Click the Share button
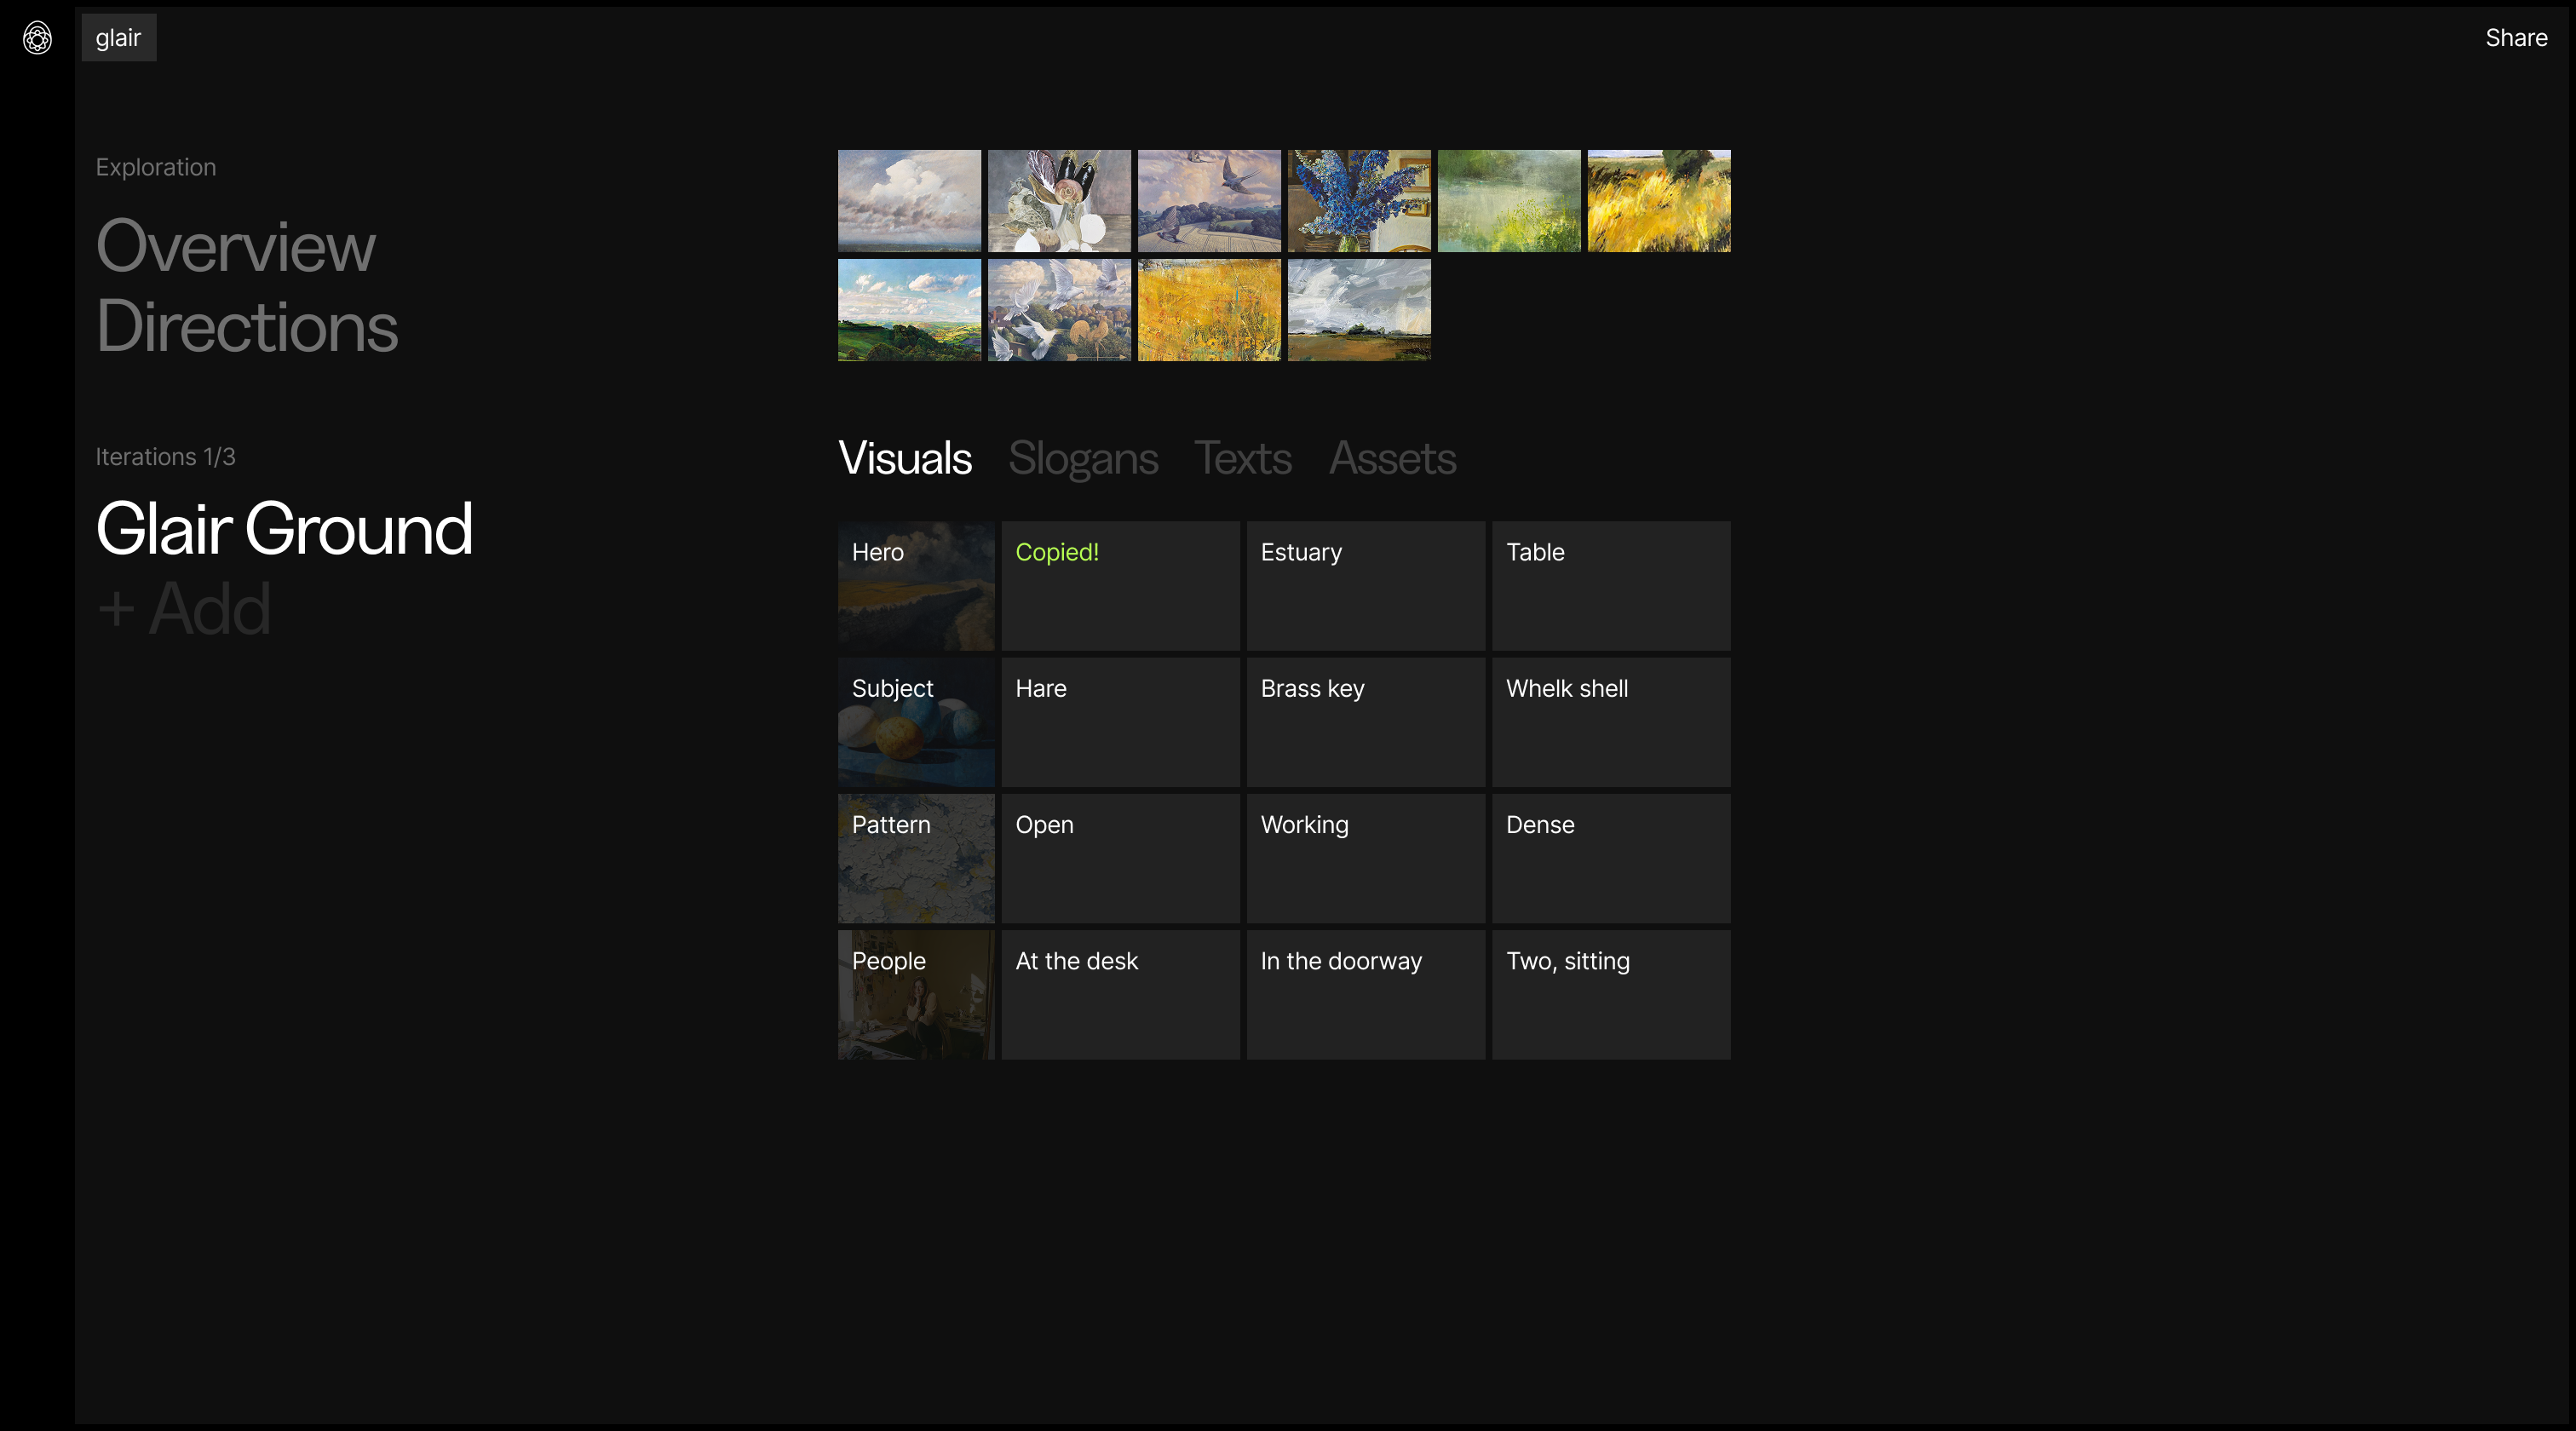Image resolution: width=2576 pixels, height=1431 pixels. pyautogui.click(x=2516, y=38)
